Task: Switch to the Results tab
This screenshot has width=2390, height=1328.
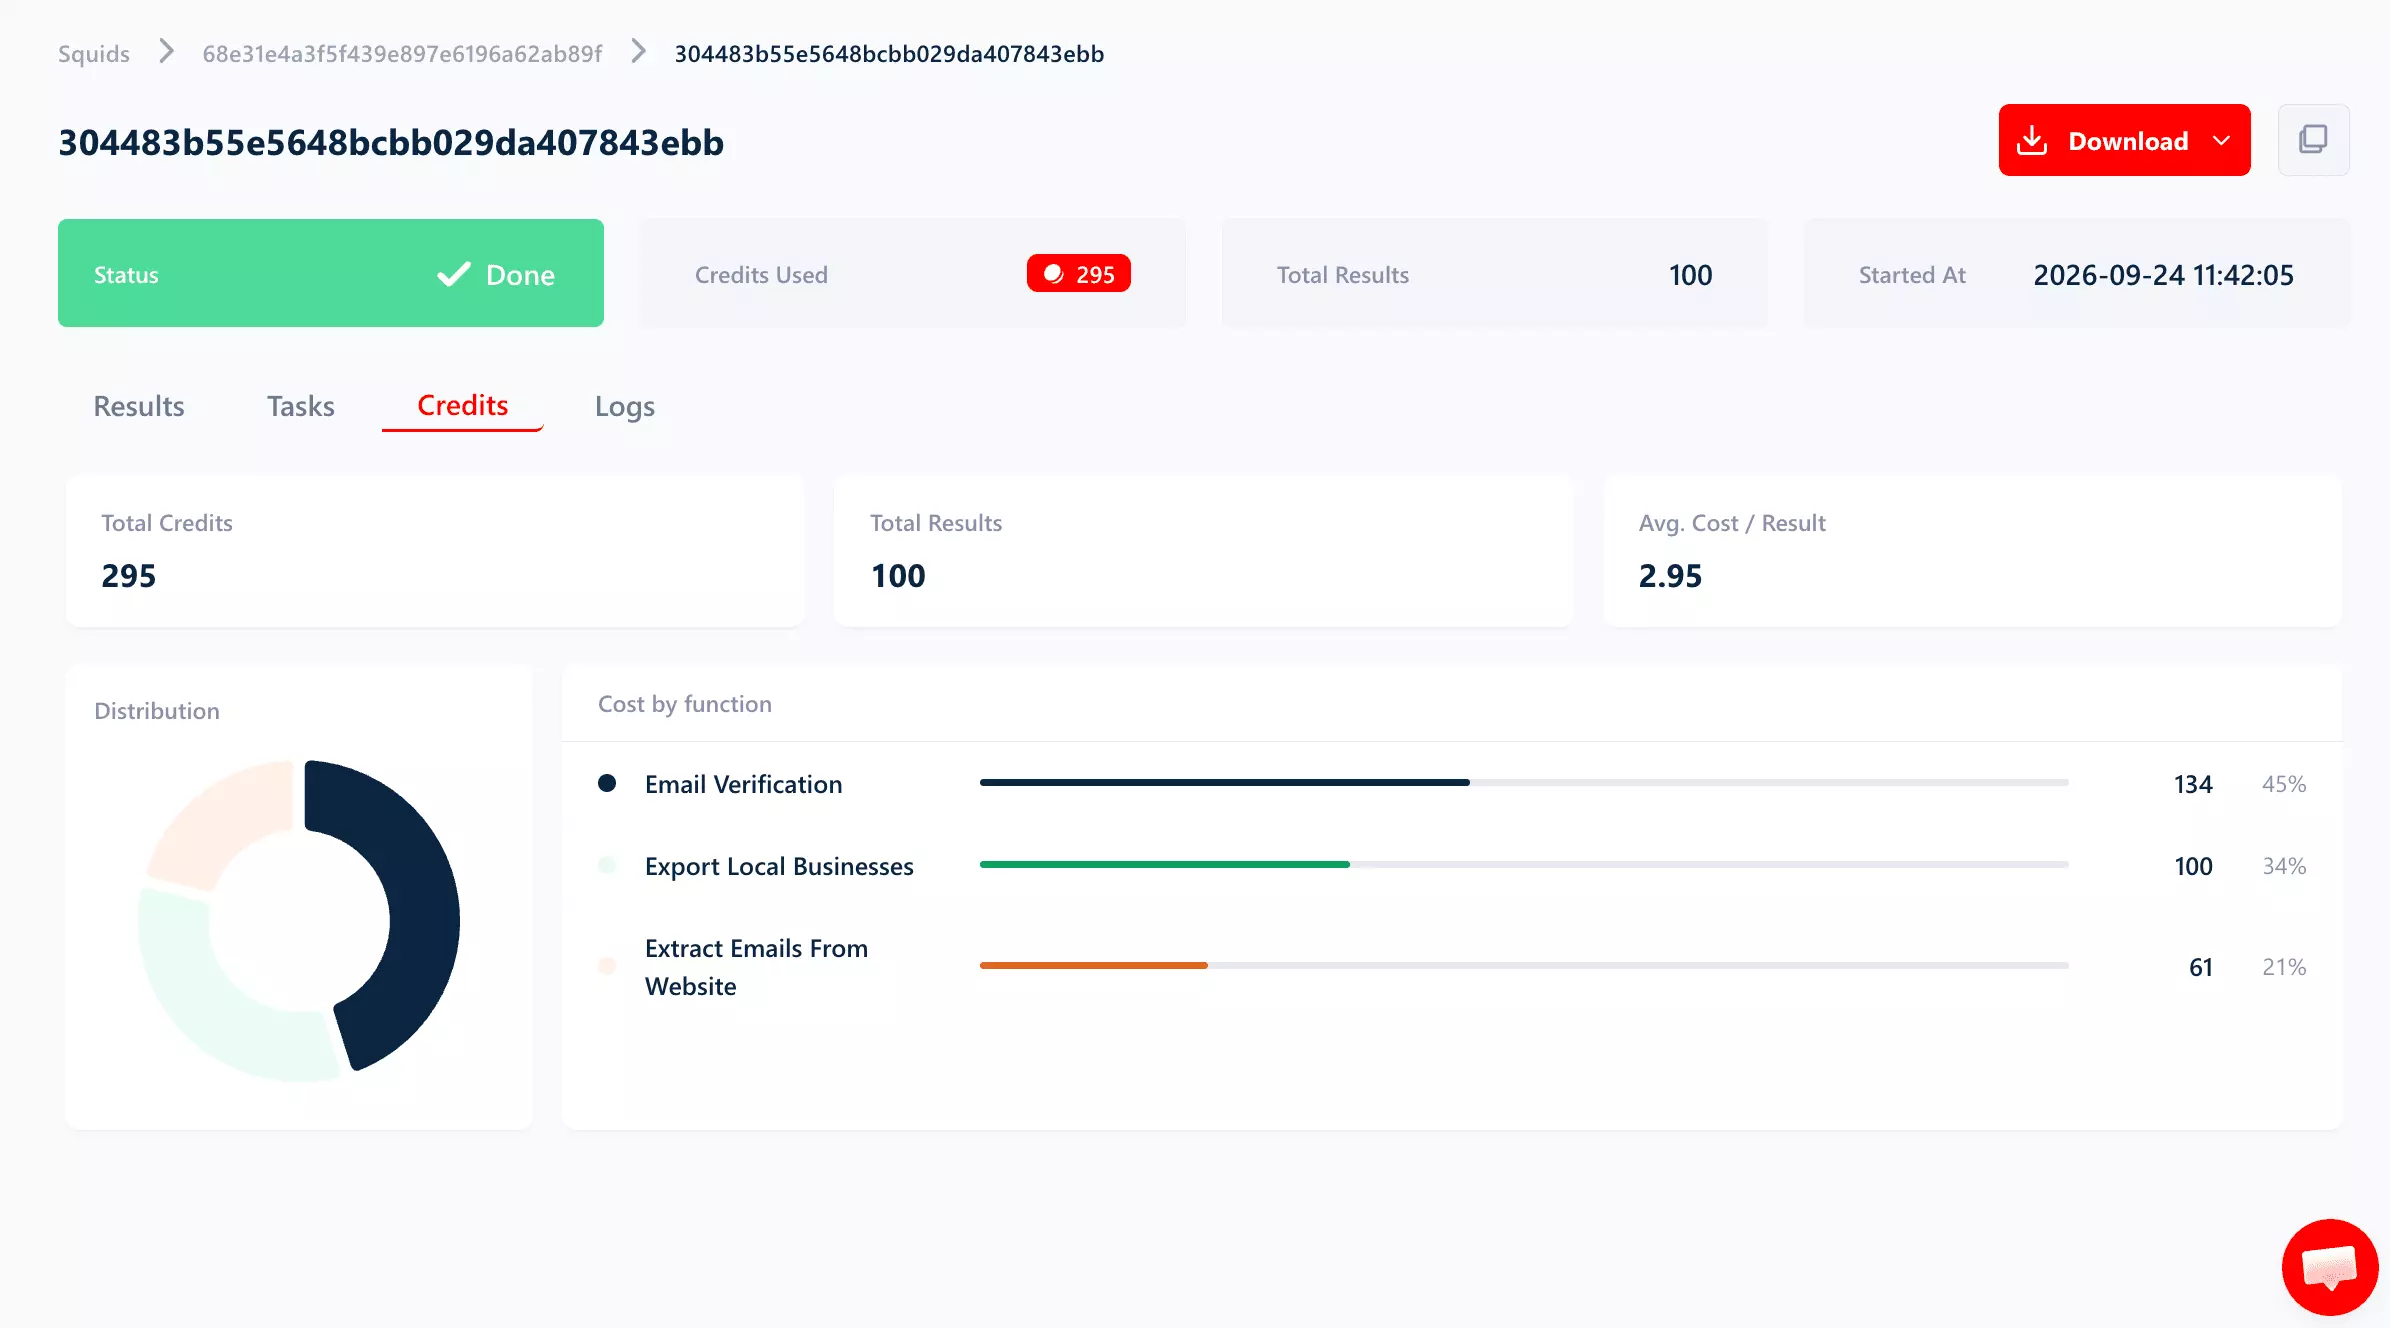Action: point(139,406)
